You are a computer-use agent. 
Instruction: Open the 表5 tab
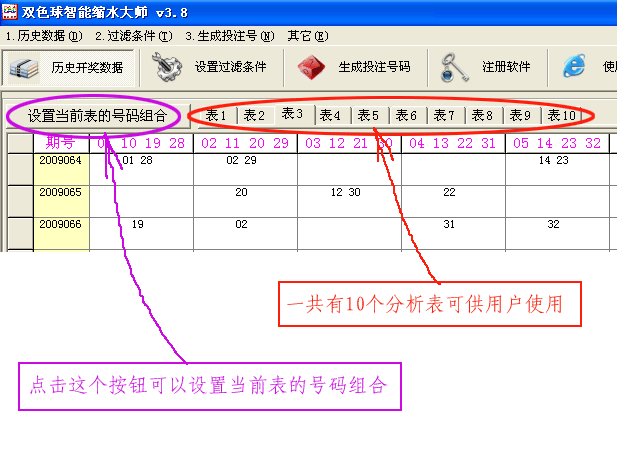point(368,115)
